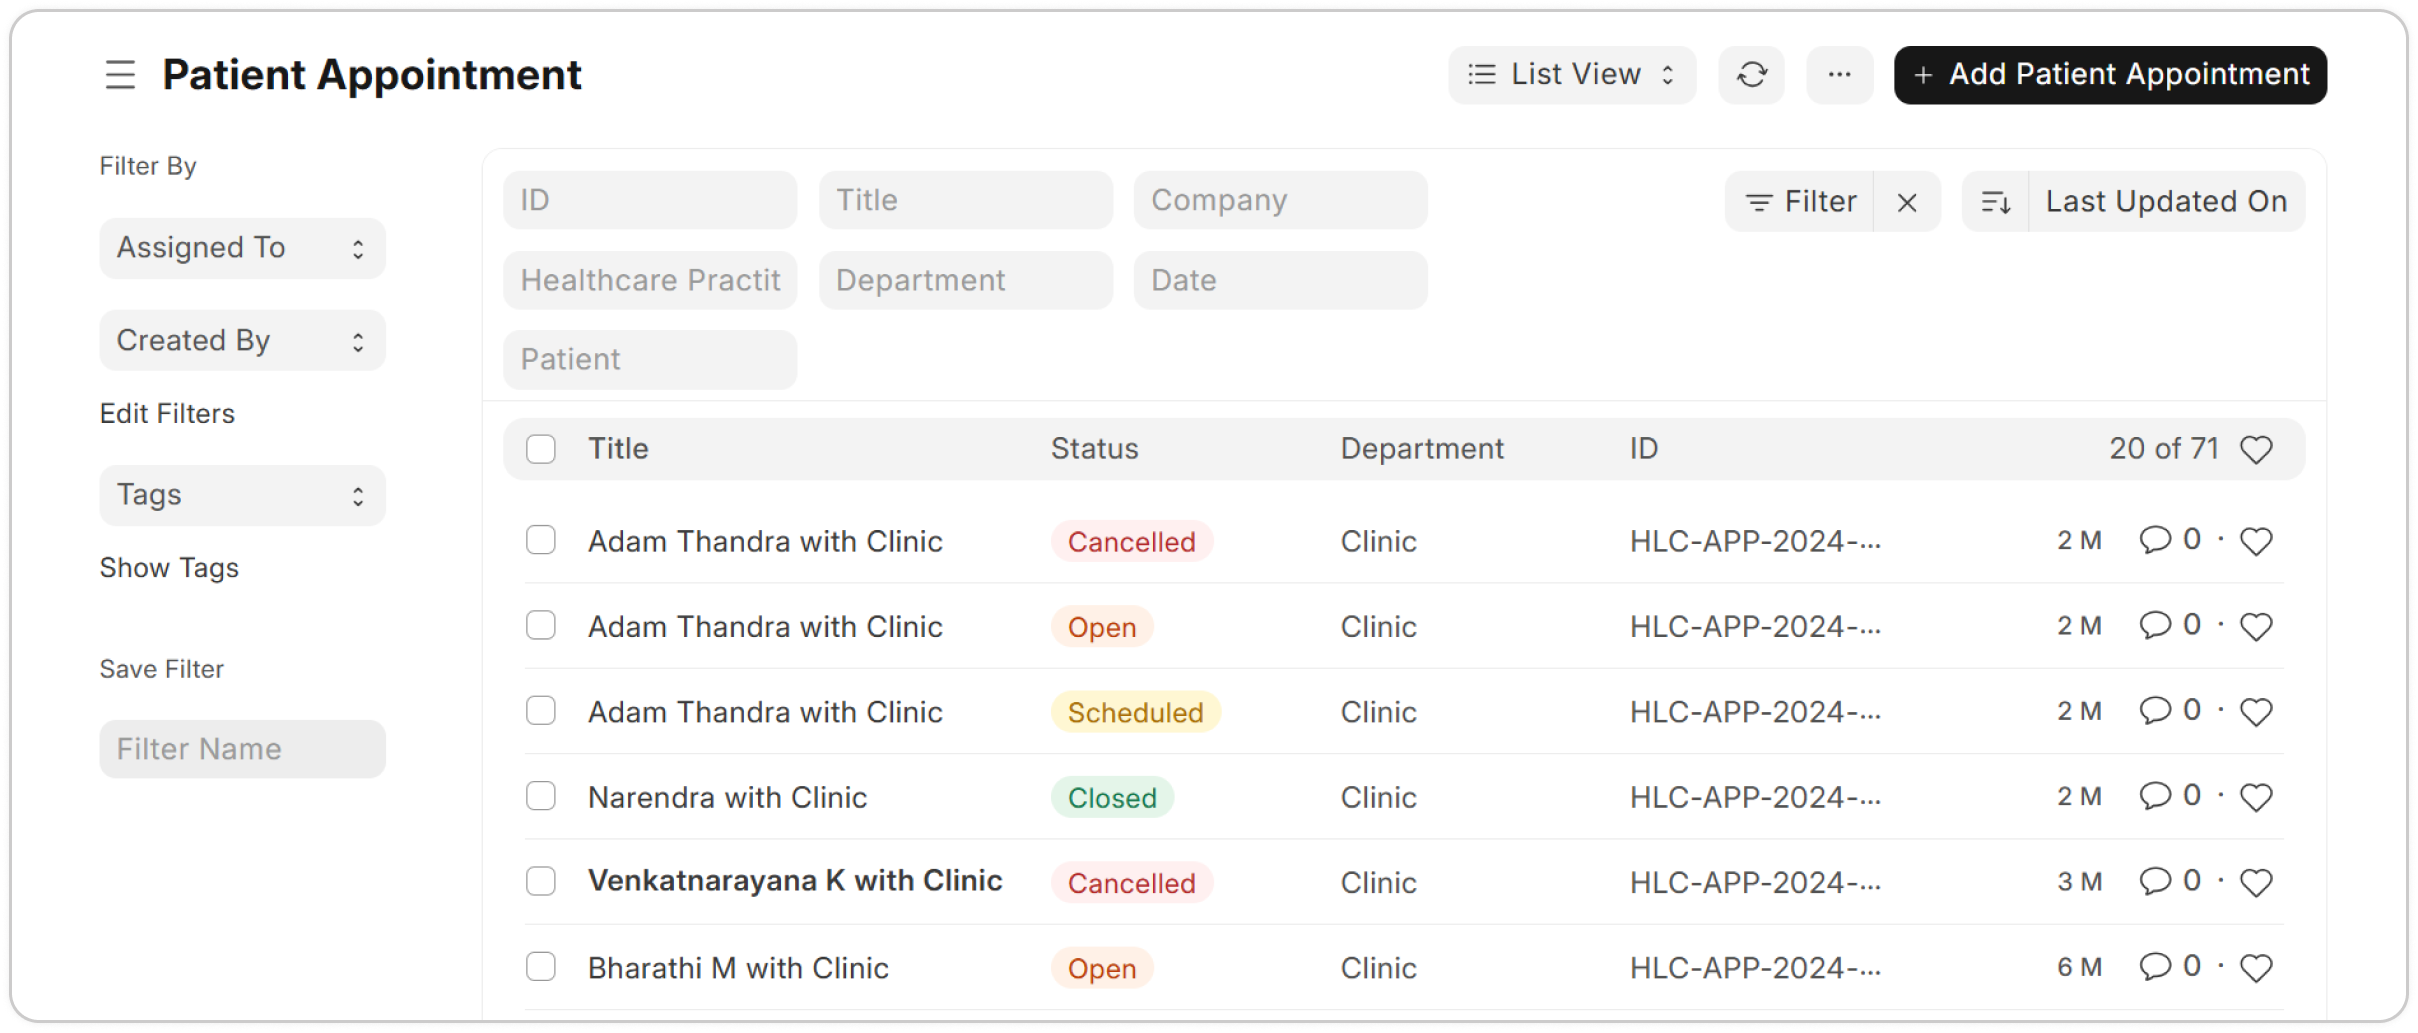Like the Venkatnarayana K with Clinic row

click(2256, 883)
